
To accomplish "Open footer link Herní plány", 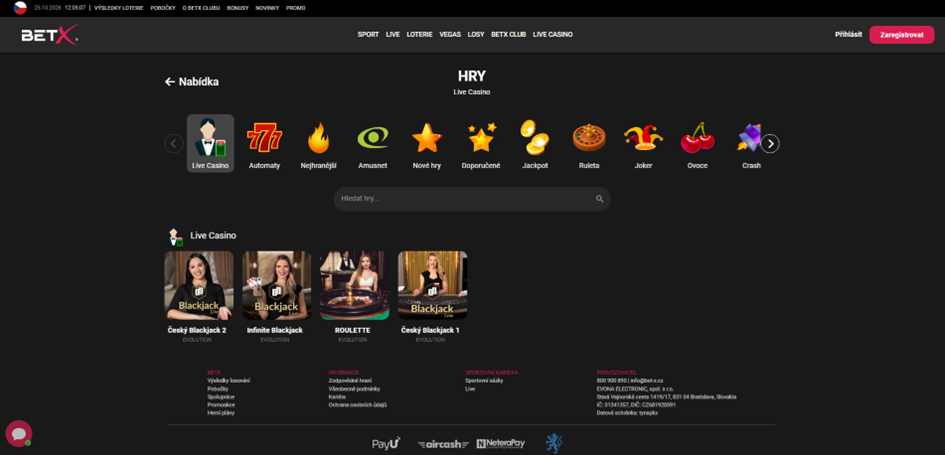I will (x=221, y=413).
